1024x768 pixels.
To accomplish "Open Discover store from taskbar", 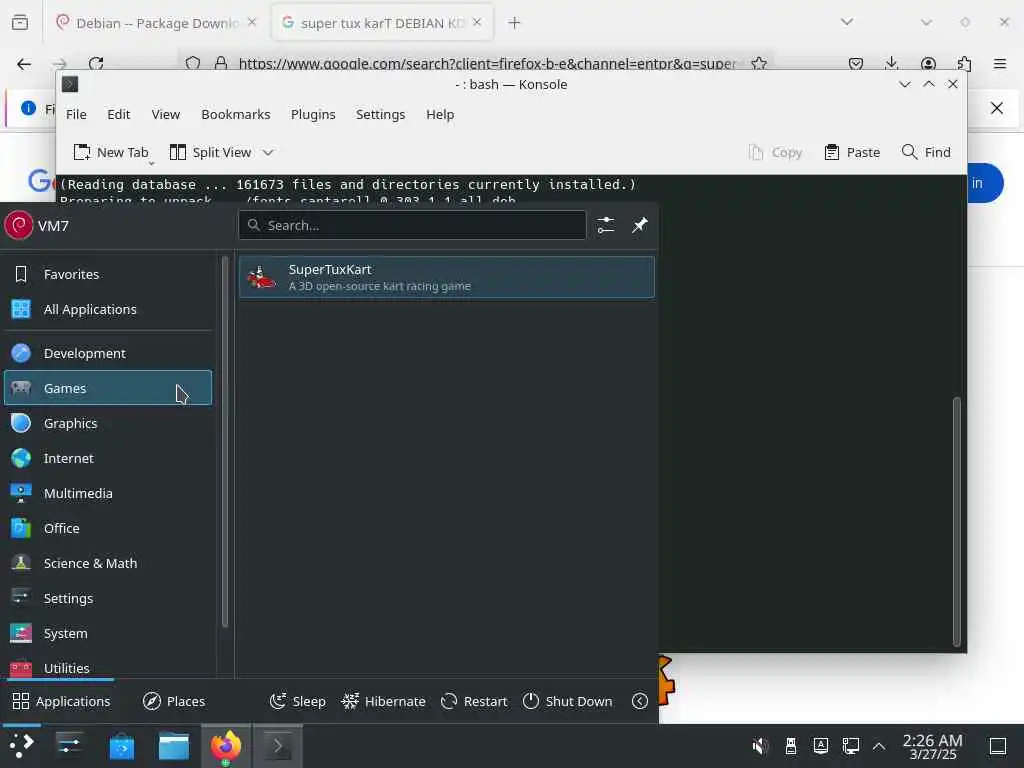I will click(x=121, y=746).
